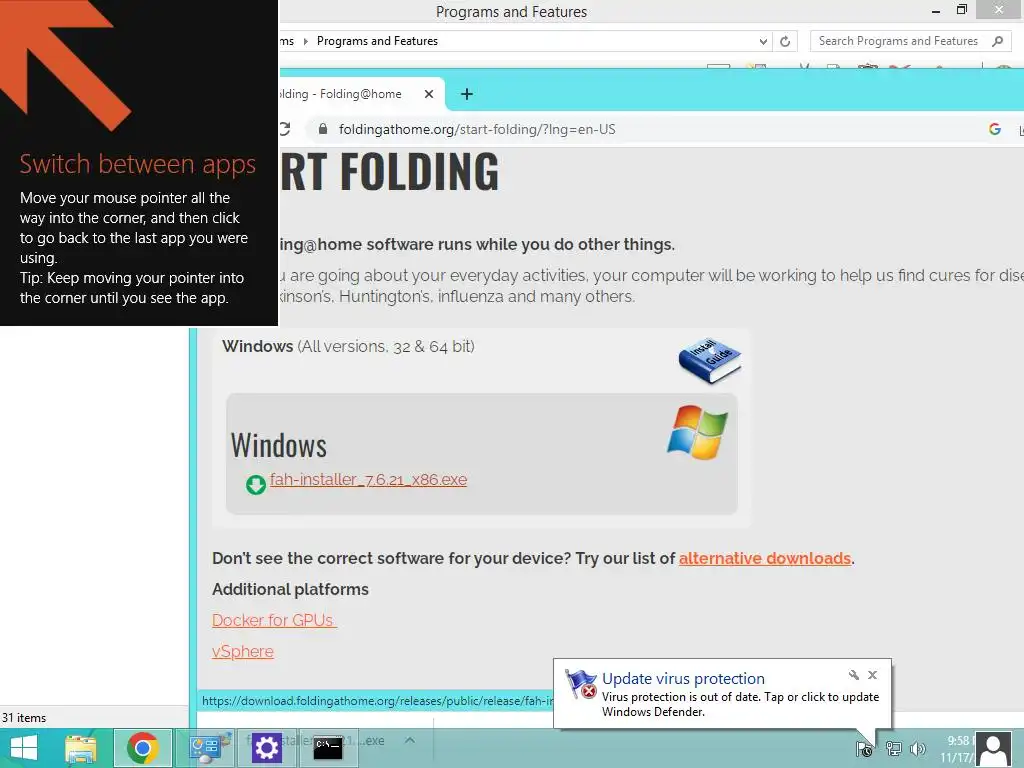
Task: Click the 'Additional platforms' heading text
Action: pos(291,589)
